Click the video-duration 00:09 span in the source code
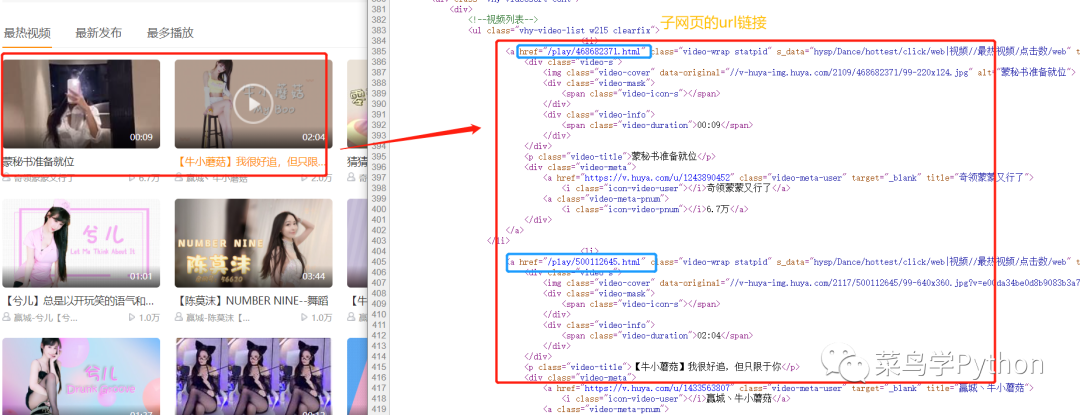The height and width of the screenshot is (415, 1080). click(x=657, y=125)
